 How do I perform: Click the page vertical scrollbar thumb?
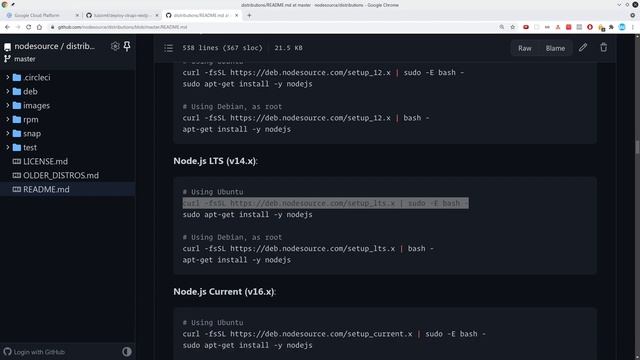click(x=637, y=147)
